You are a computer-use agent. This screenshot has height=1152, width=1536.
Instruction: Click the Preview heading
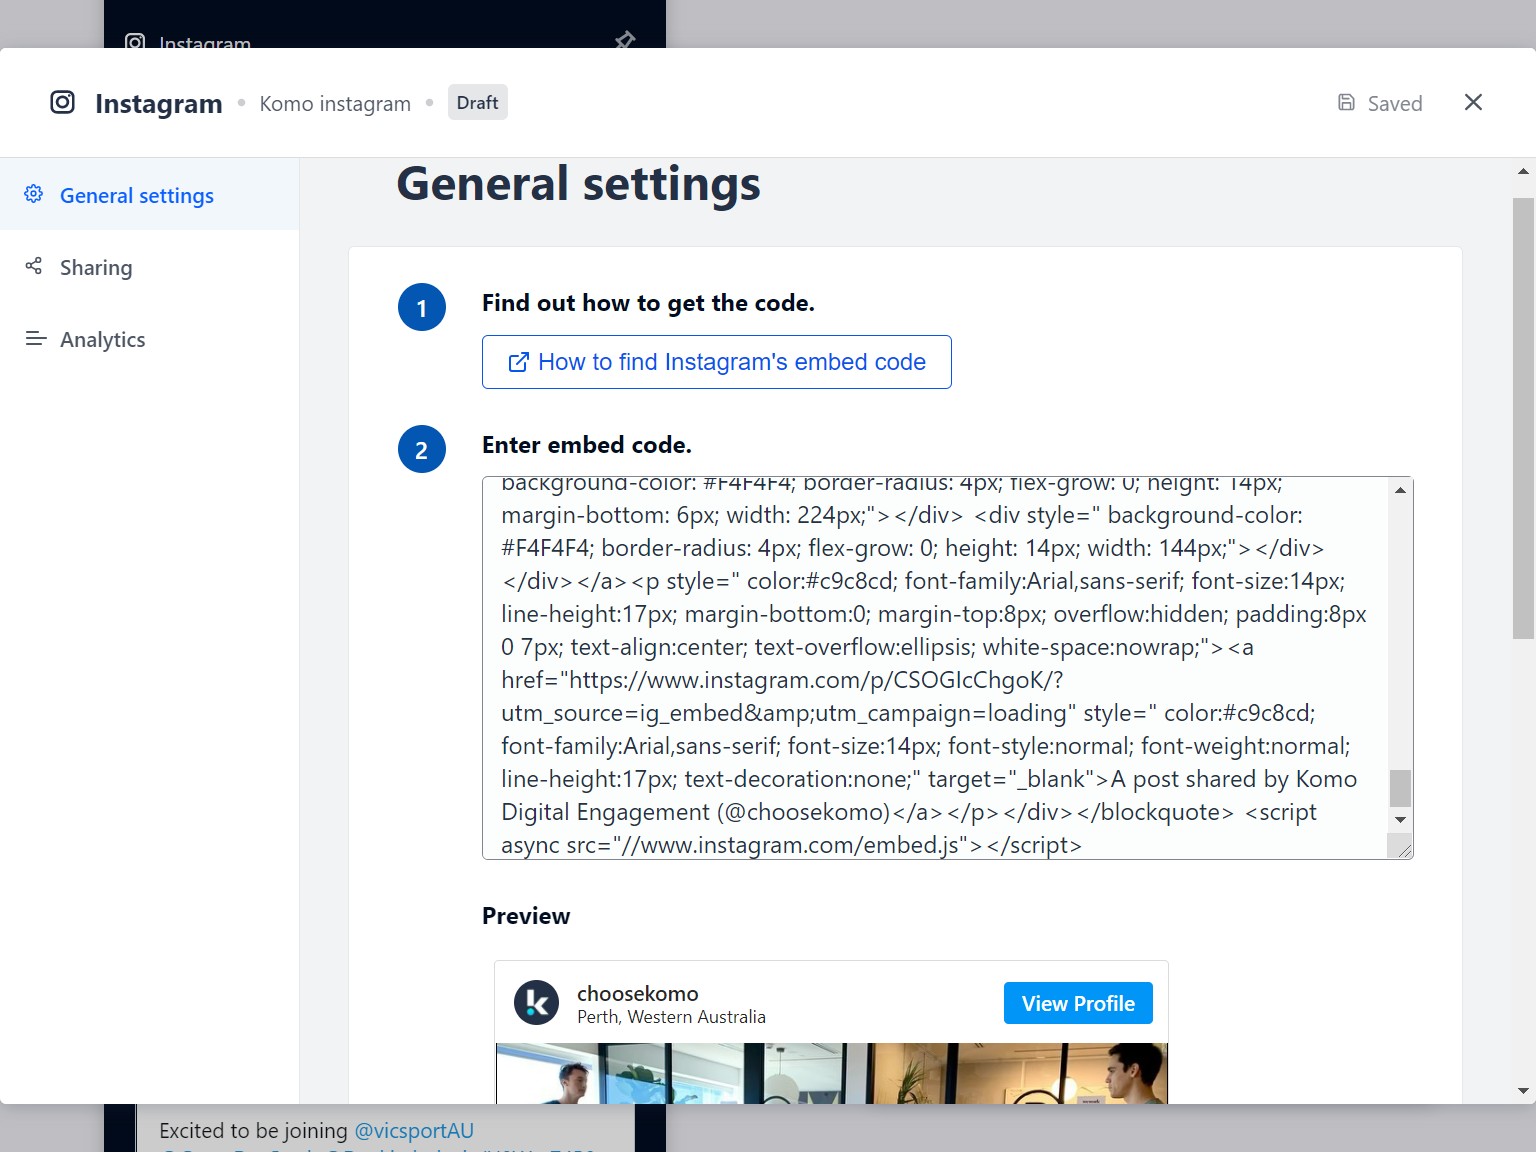[x=526, y=916]
